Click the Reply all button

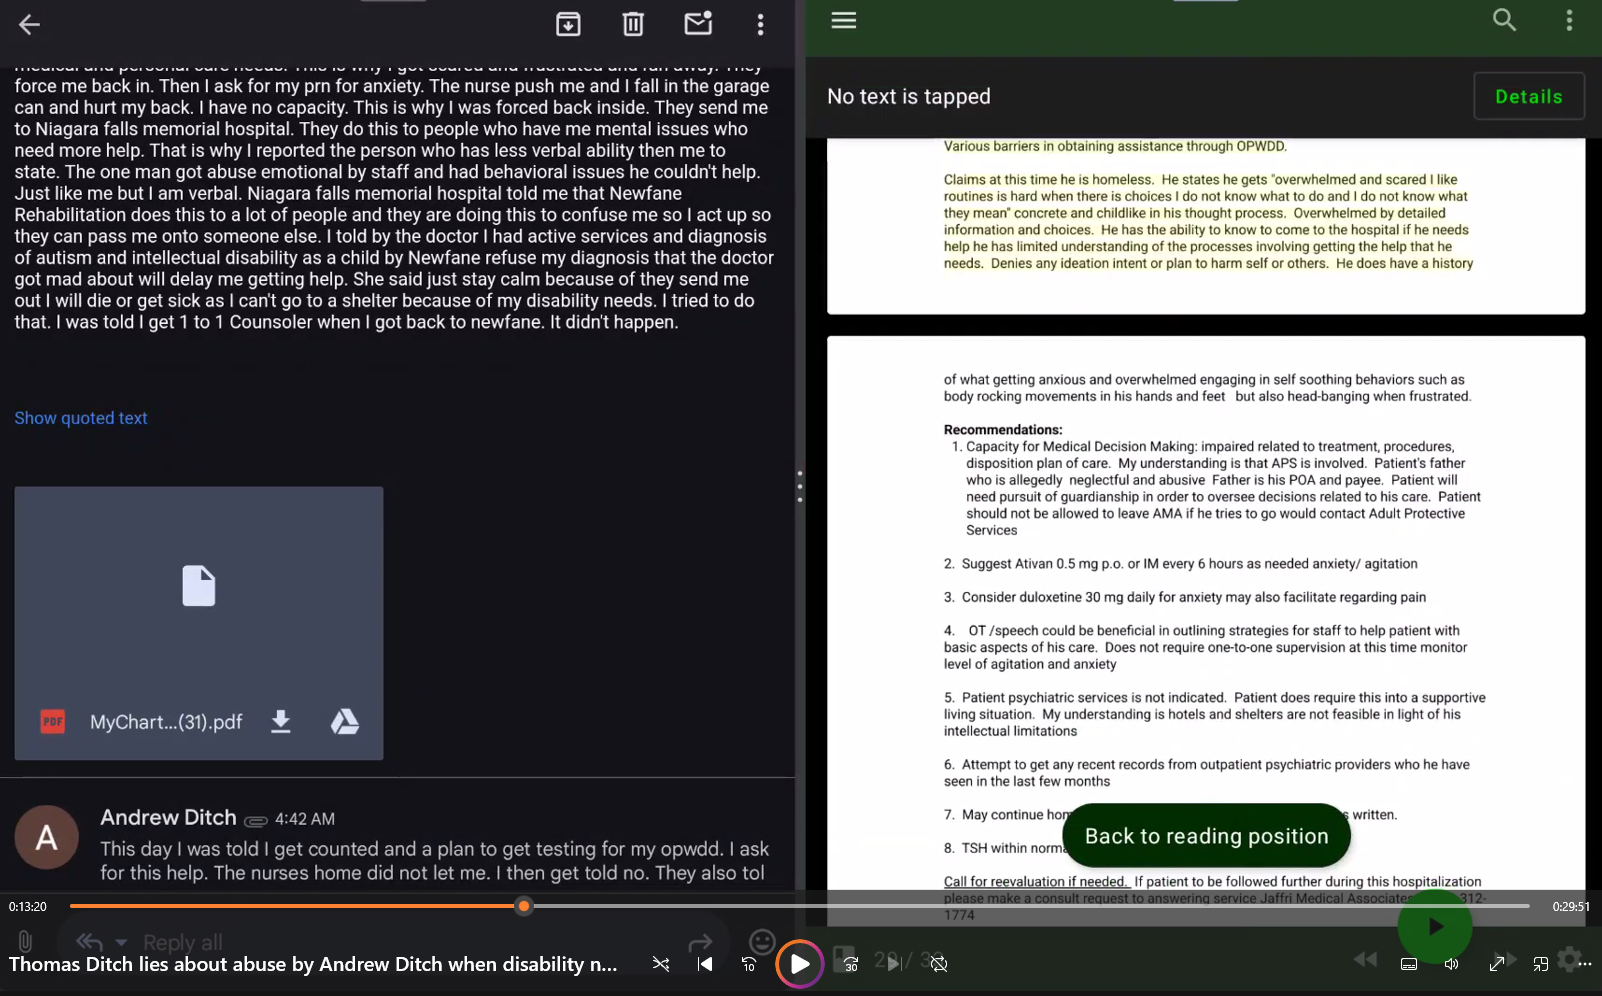click(183, 942)
